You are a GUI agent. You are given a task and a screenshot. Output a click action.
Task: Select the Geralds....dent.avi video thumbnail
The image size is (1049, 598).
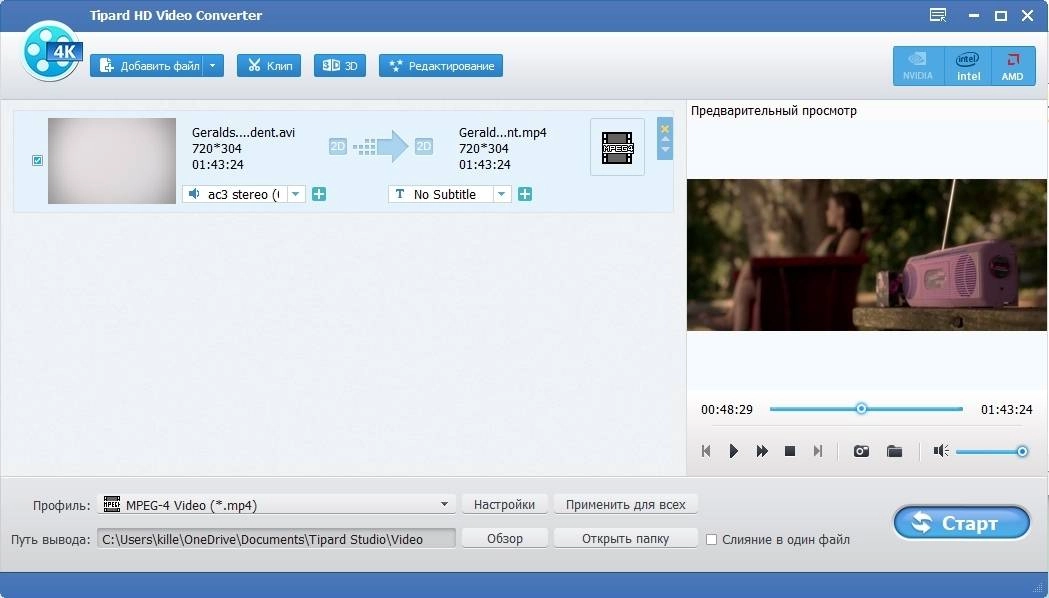click(112, 161)
